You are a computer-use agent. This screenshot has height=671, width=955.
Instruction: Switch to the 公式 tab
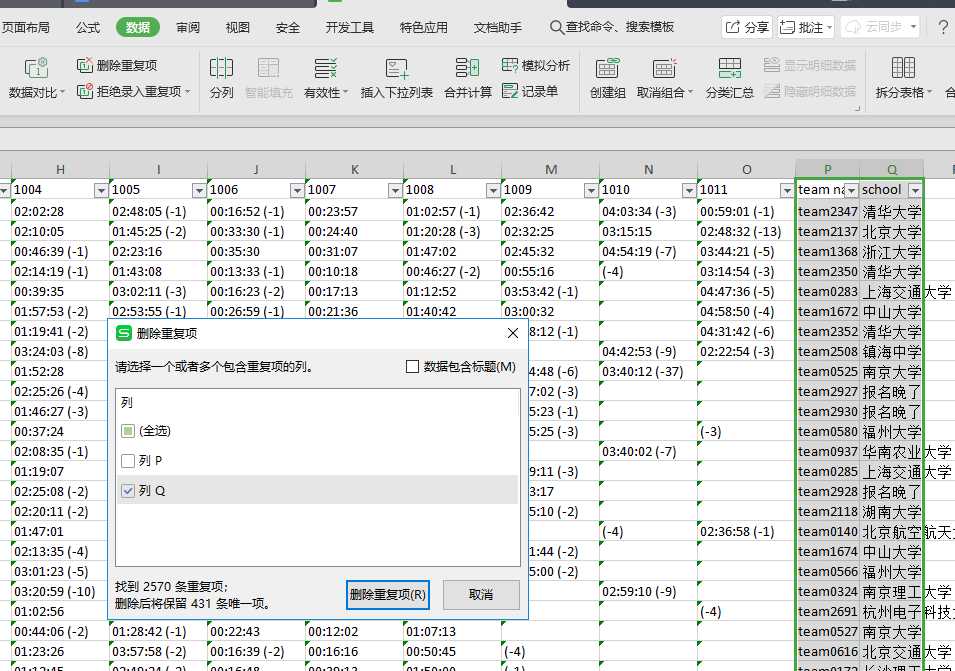[x=88, y=27]
